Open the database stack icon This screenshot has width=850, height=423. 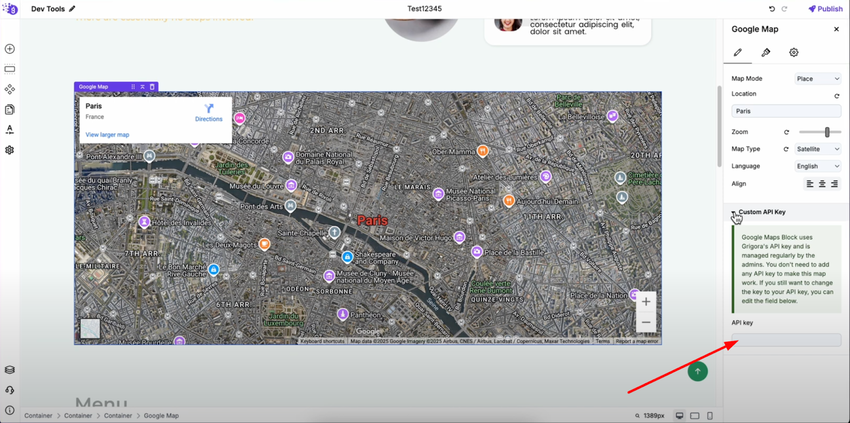[x=9, y=370]
